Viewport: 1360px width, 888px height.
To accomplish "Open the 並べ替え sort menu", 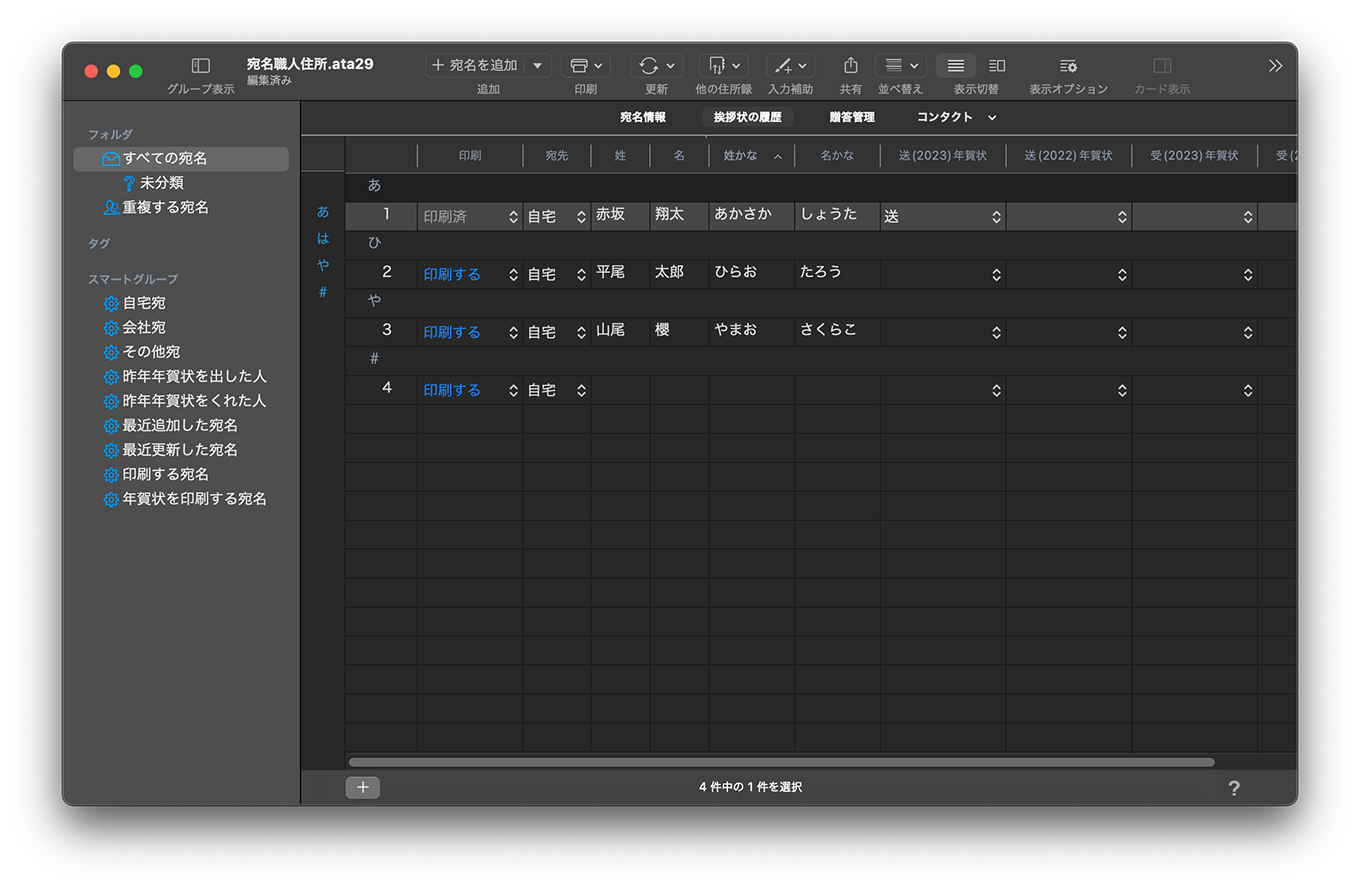I will click(x=900, y=65).
